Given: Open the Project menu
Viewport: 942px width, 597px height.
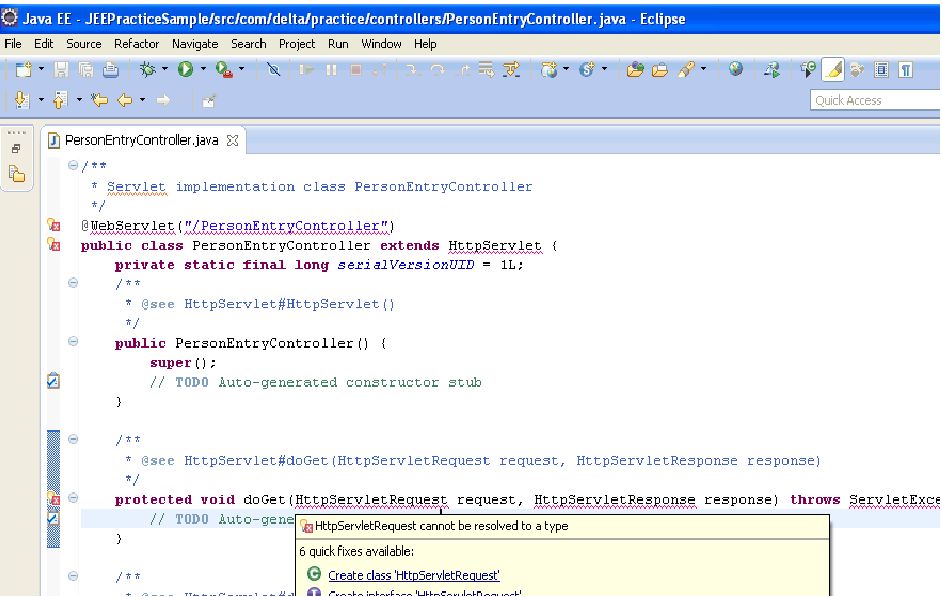Looking at the screenshot, I should 297,44.
